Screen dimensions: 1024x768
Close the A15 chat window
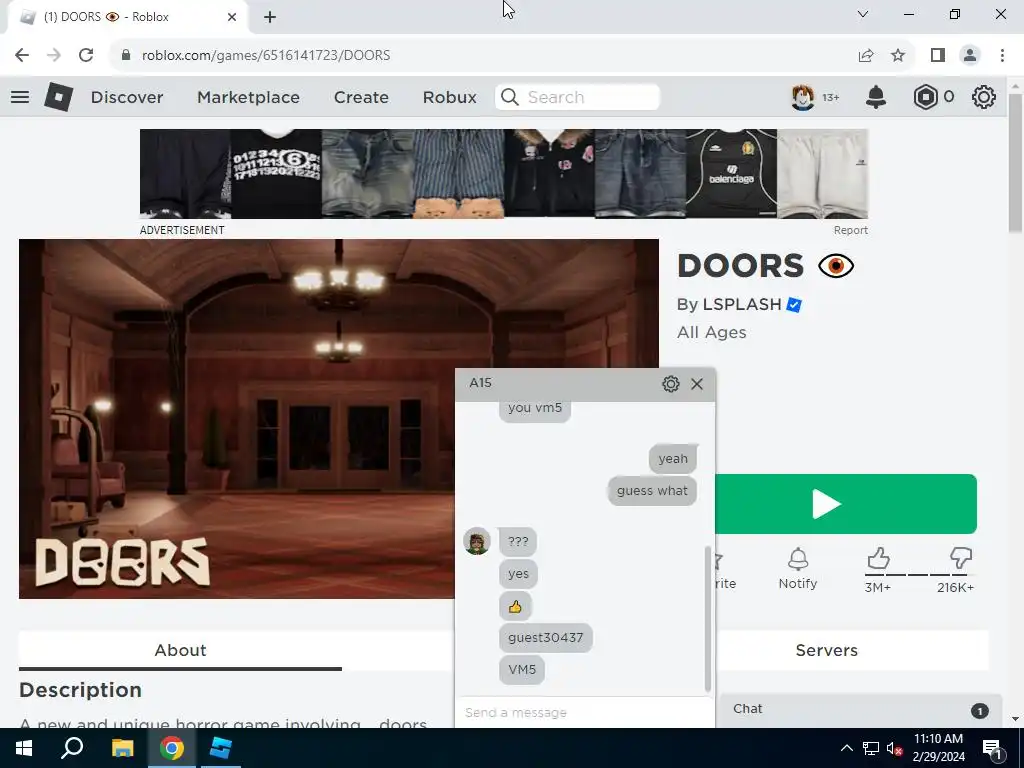(x=697, y=384)
